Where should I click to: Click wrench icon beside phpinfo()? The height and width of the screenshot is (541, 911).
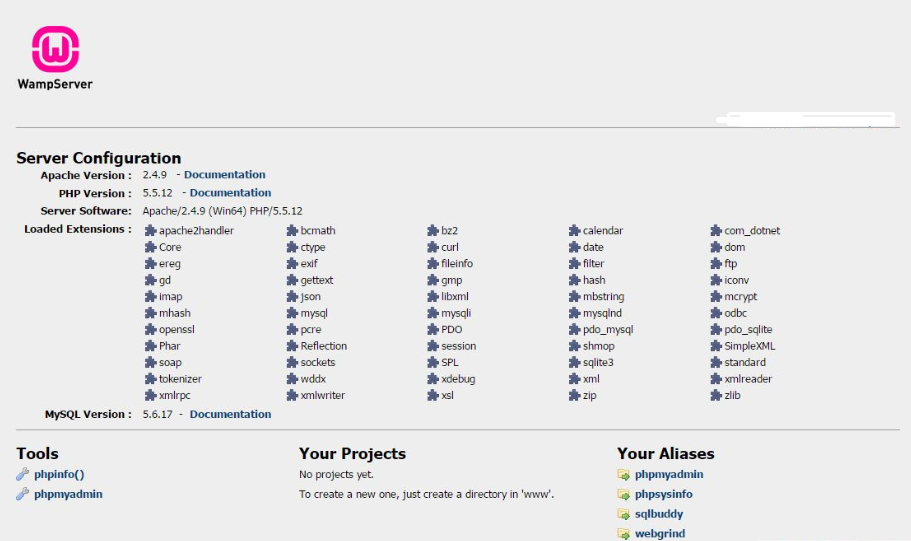(23, 474)
